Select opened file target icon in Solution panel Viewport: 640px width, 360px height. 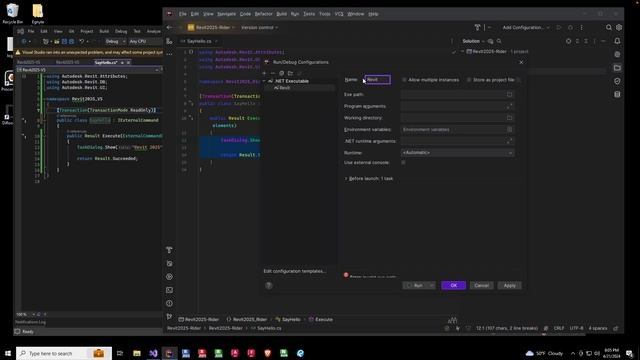coord(568,41)
